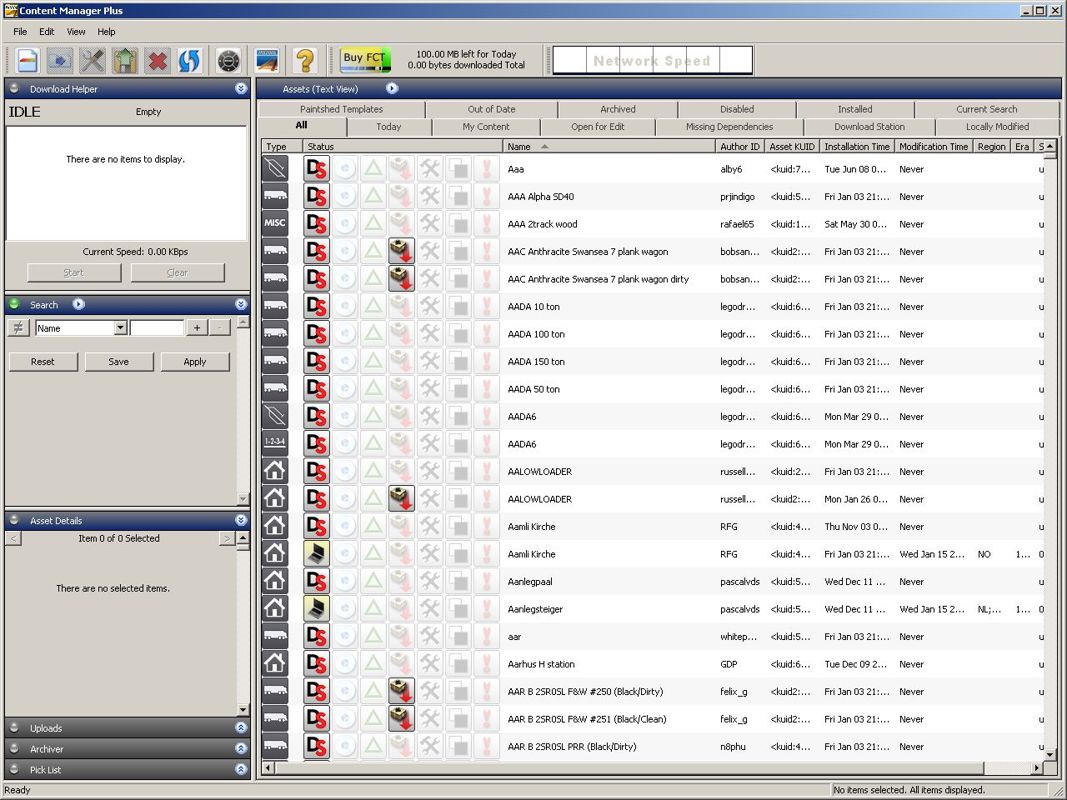This screenshot has height=800, width=1067.
Task: Click the dark round gear toolbar icon
Action: pyautogui.click(x=229, y=61)
